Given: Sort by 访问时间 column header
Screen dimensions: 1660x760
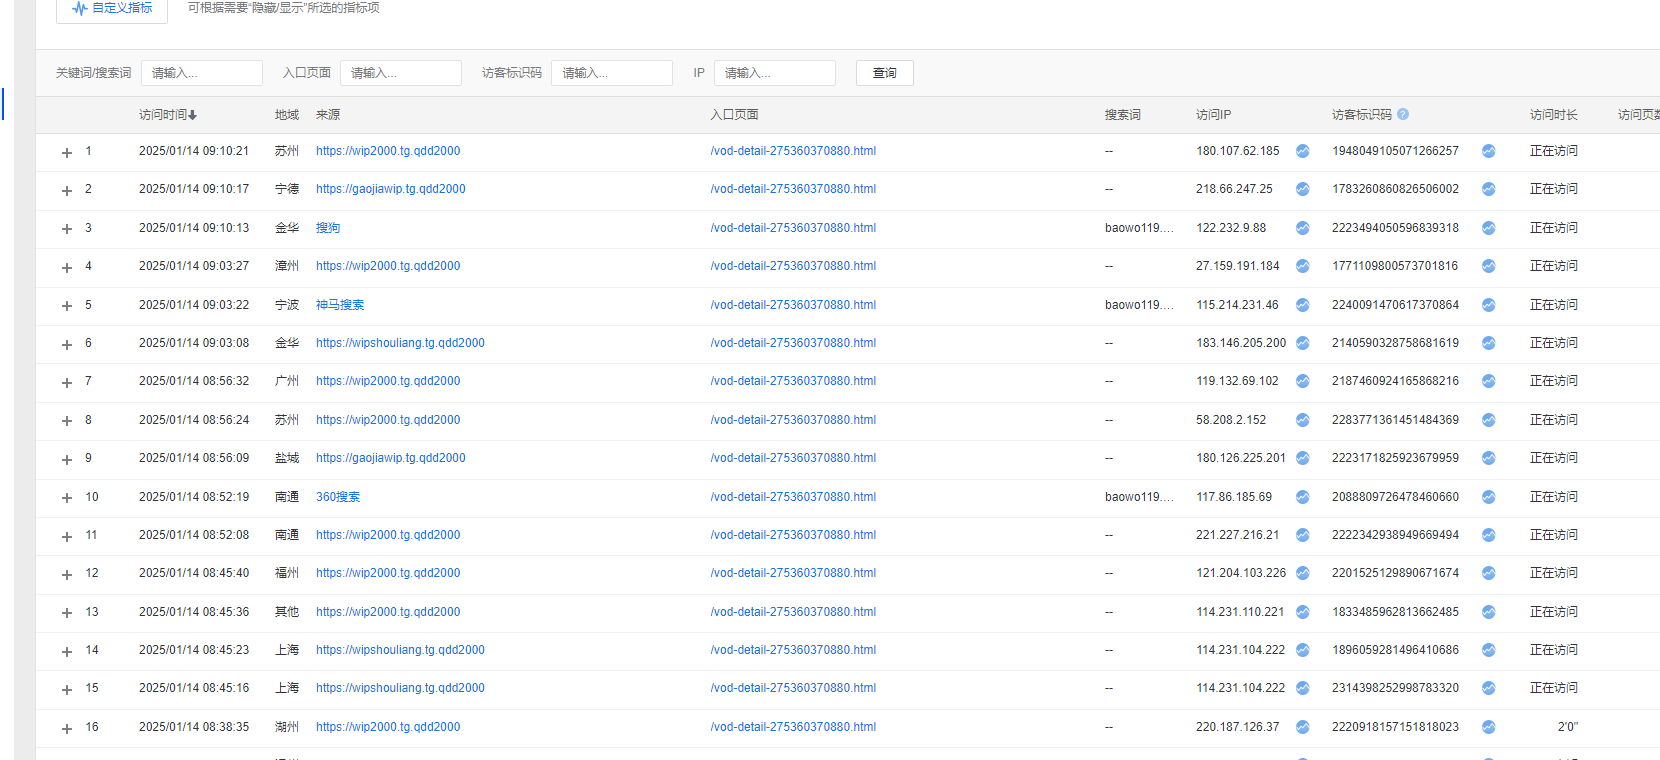Looking at the screenshot, I should pos(168,115).
